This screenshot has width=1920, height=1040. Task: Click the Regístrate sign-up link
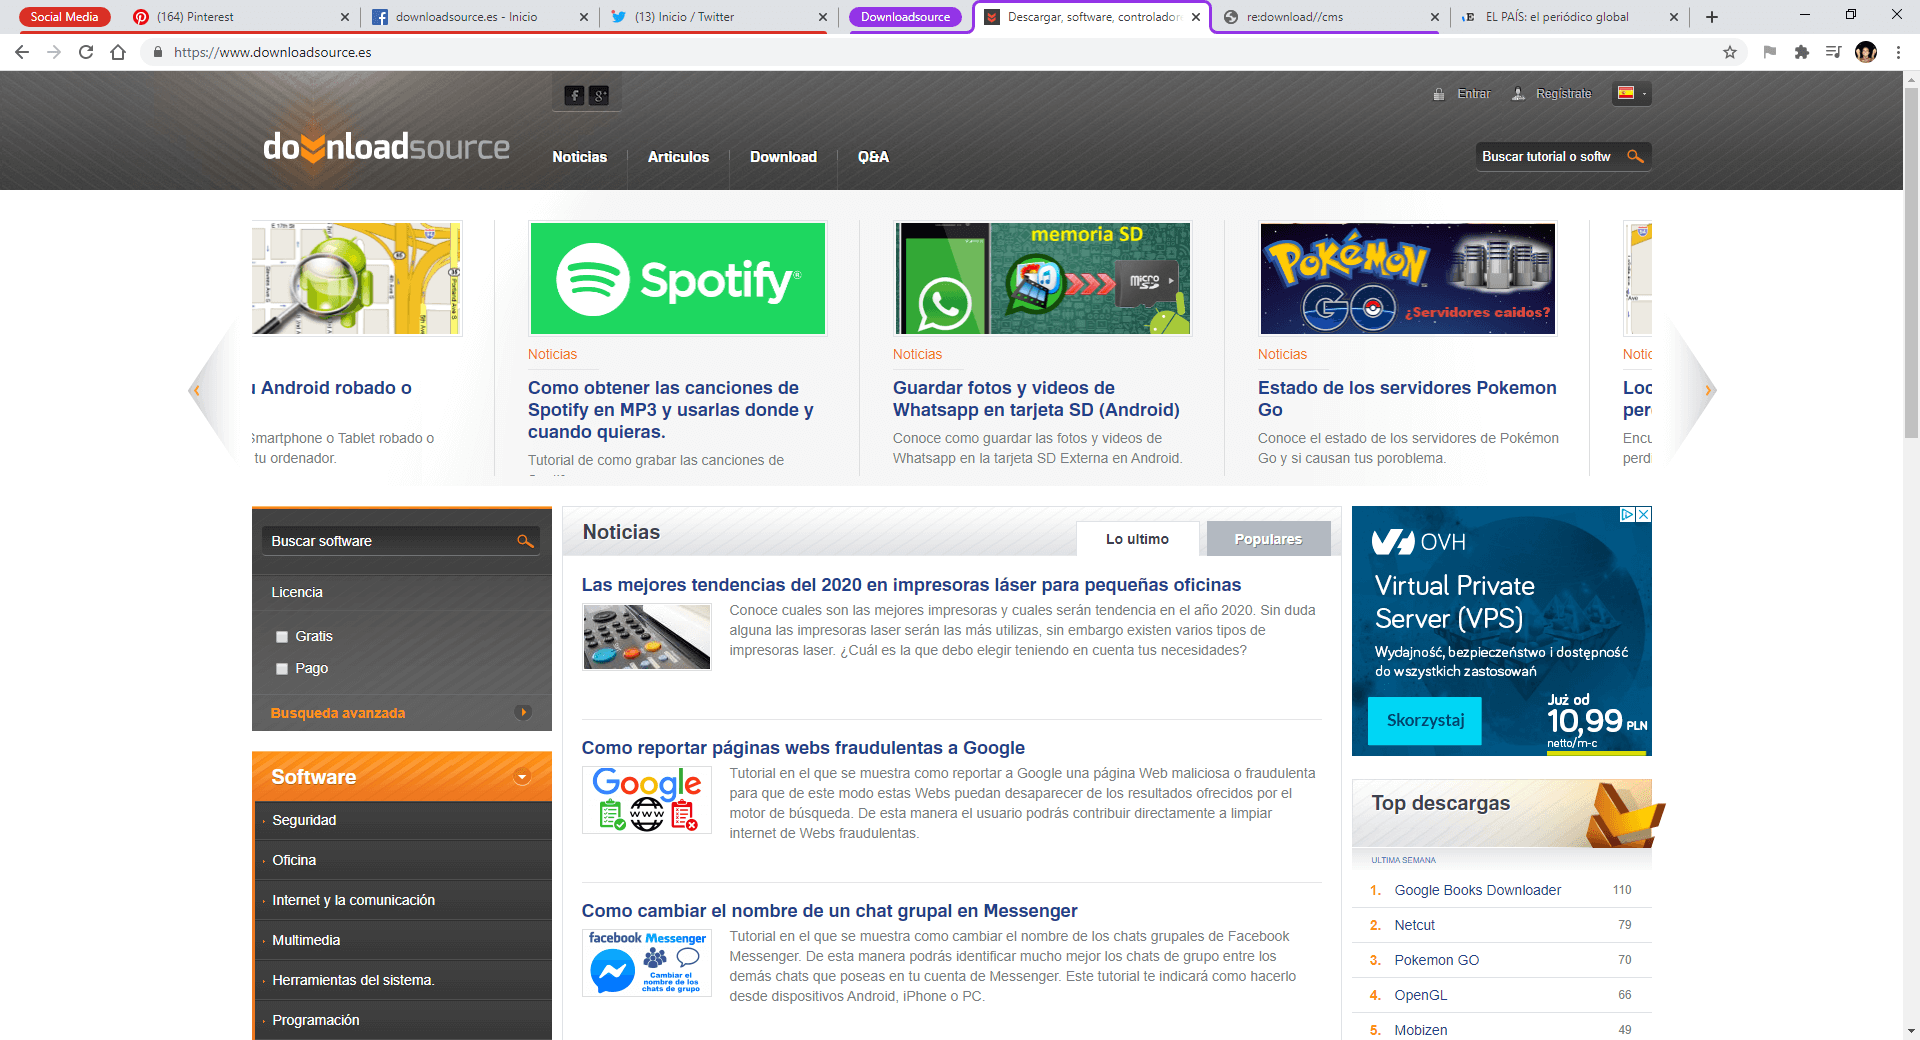(1563, 93)
